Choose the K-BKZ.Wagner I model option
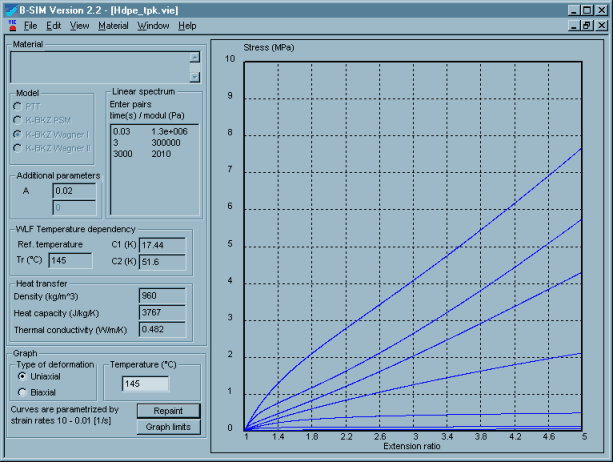The width and height of the screenshot is (613, 462). (16, 133)
